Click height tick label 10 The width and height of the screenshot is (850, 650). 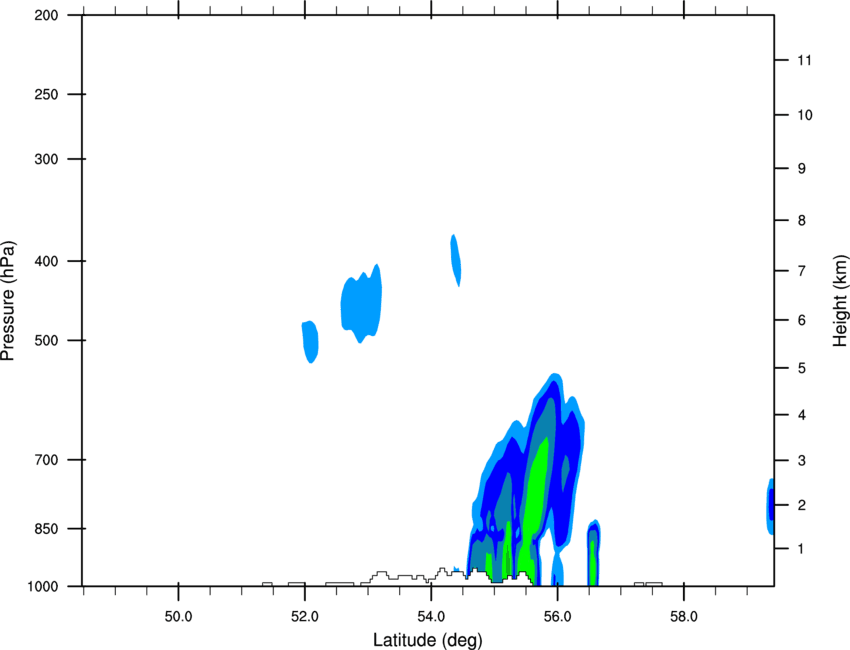pos(805,115)
